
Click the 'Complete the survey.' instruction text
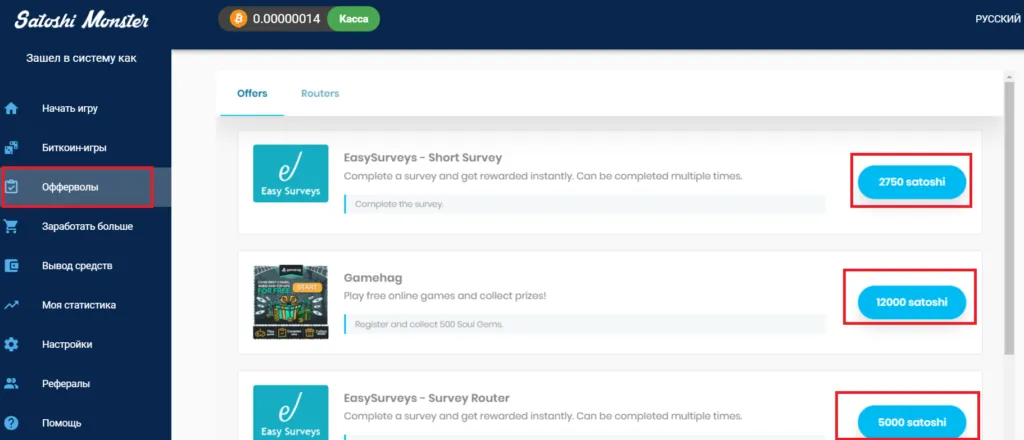(x=399, y=204)
